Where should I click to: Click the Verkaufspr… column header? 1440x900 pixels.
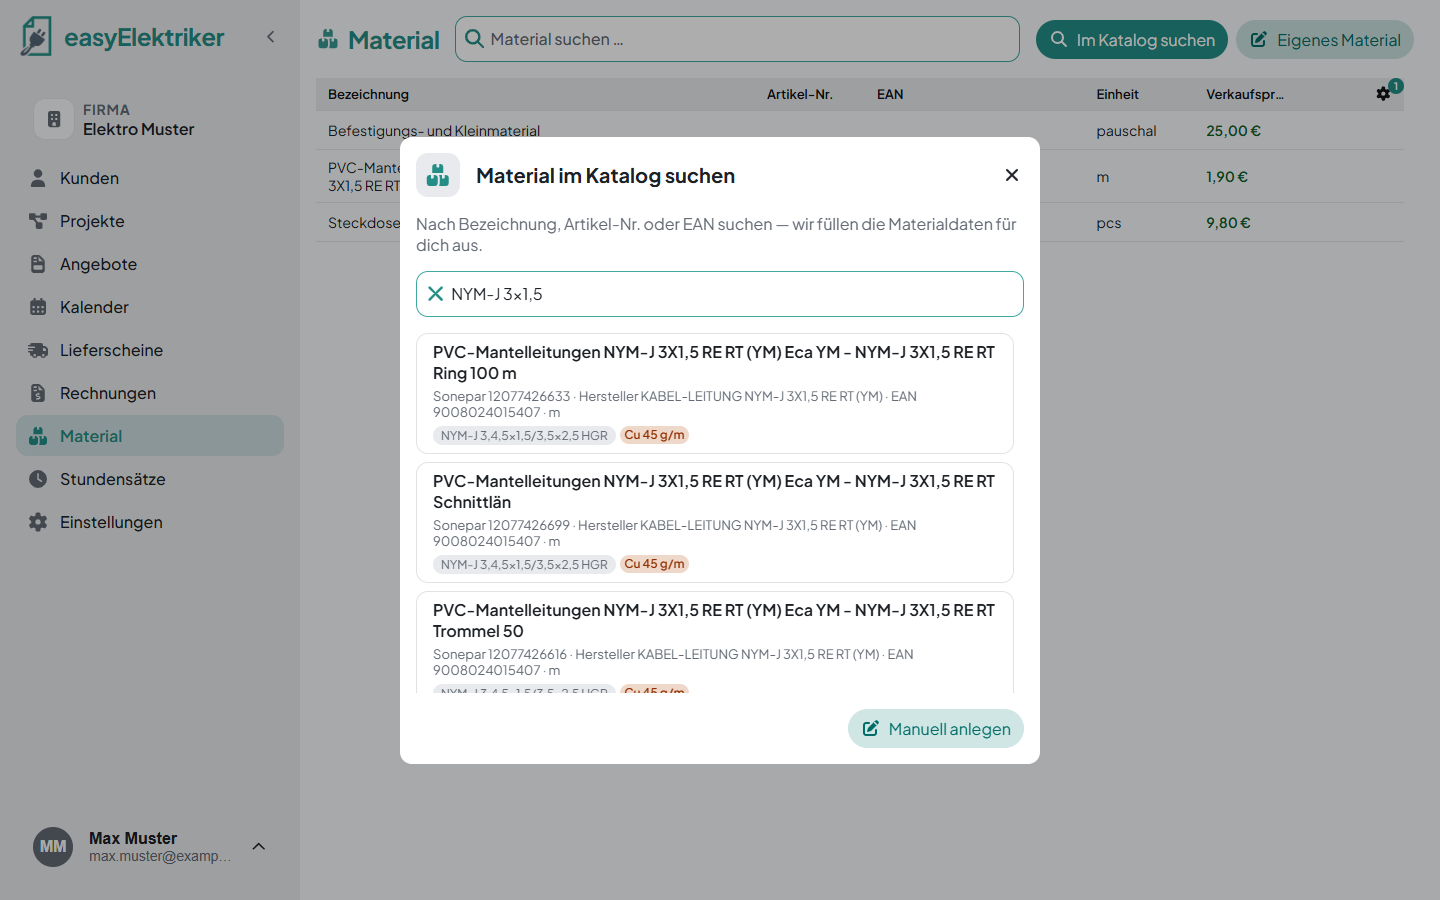1245,94
